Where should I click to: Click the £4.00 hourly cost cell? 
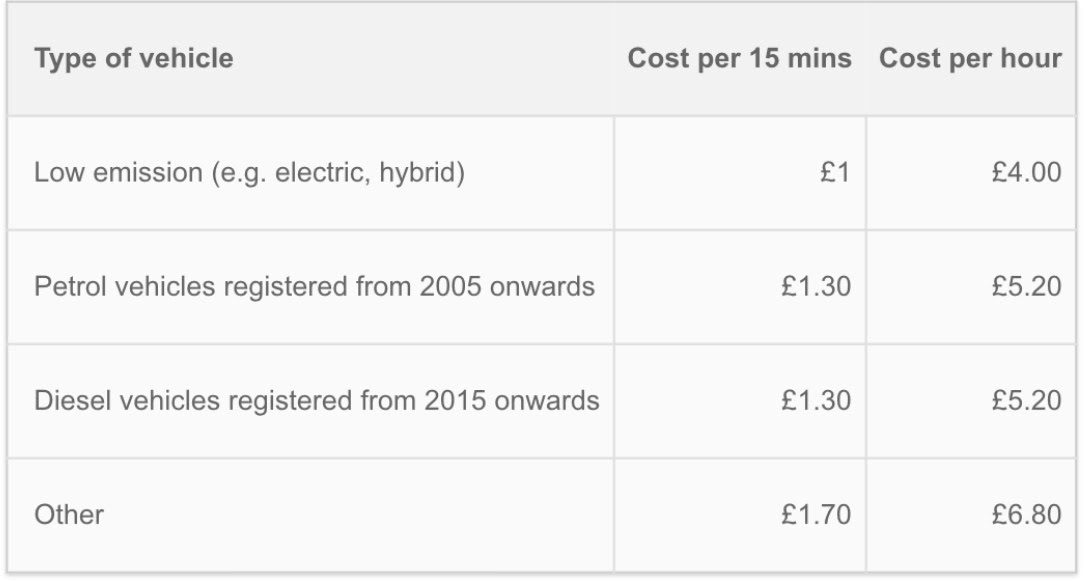[1026, 173]
